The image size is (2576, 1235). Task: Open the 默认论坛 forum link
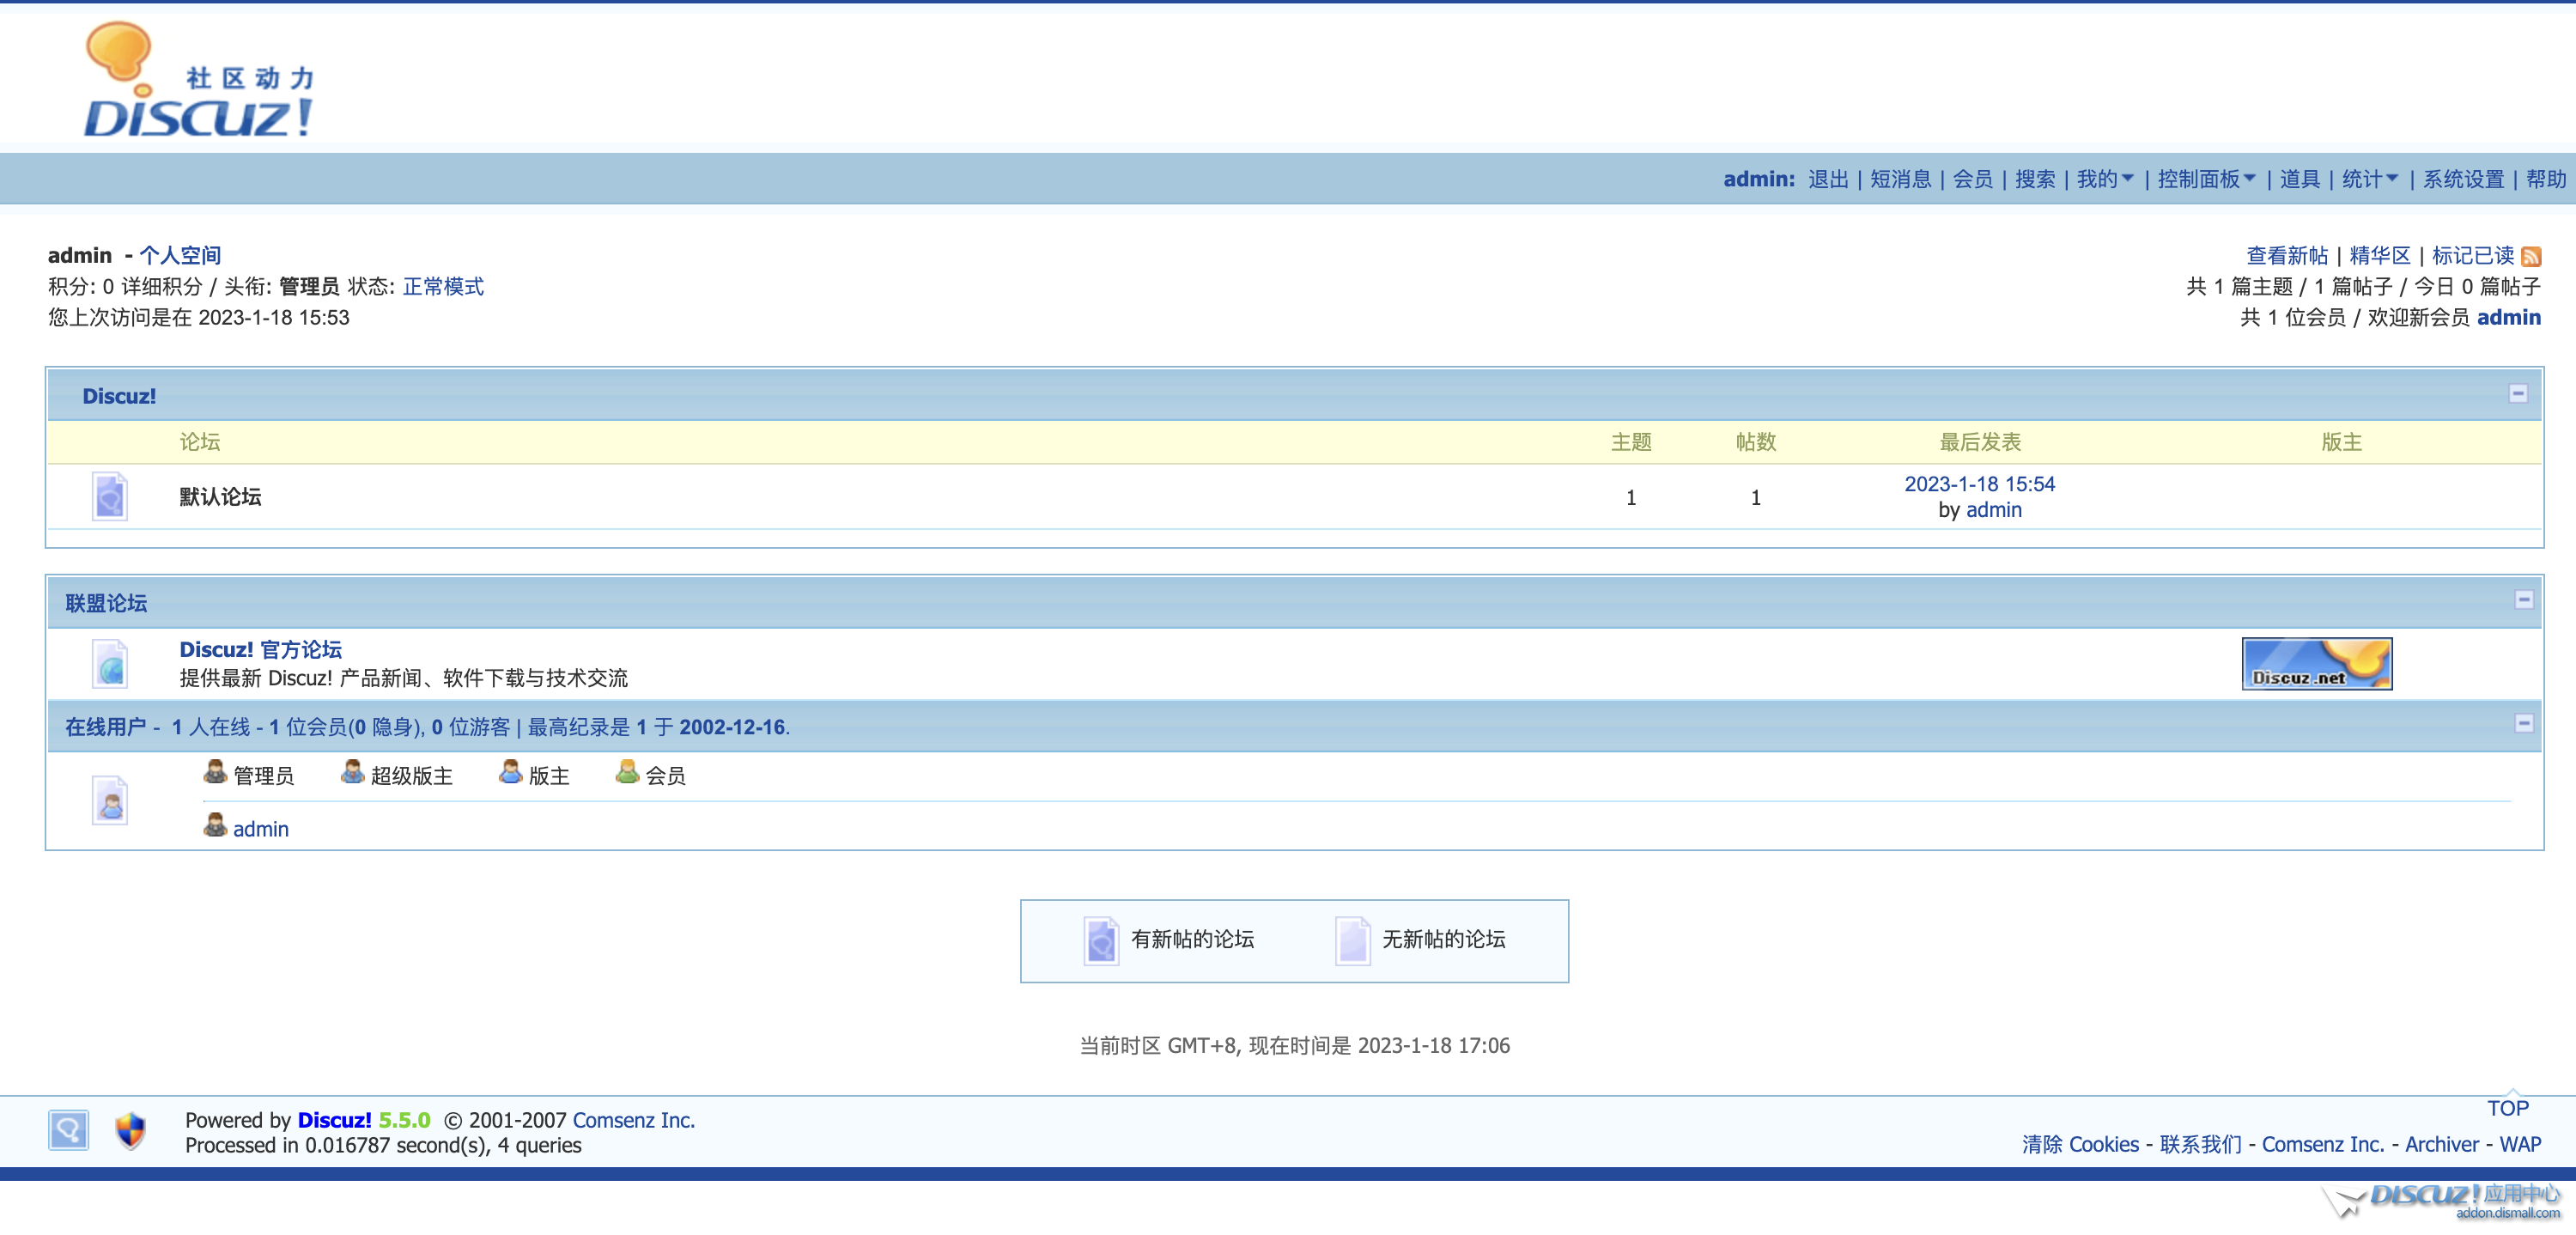coord(220,497)
